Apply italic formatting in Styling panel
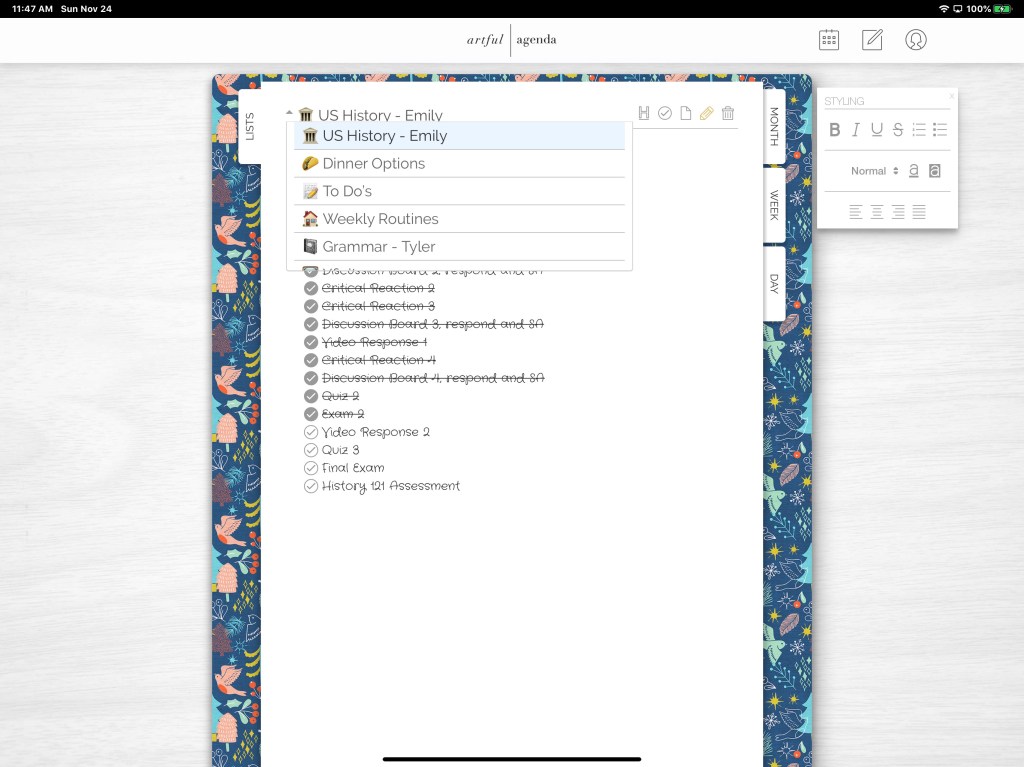This screenshot has height=767, width=1024. tap(856, 130)
